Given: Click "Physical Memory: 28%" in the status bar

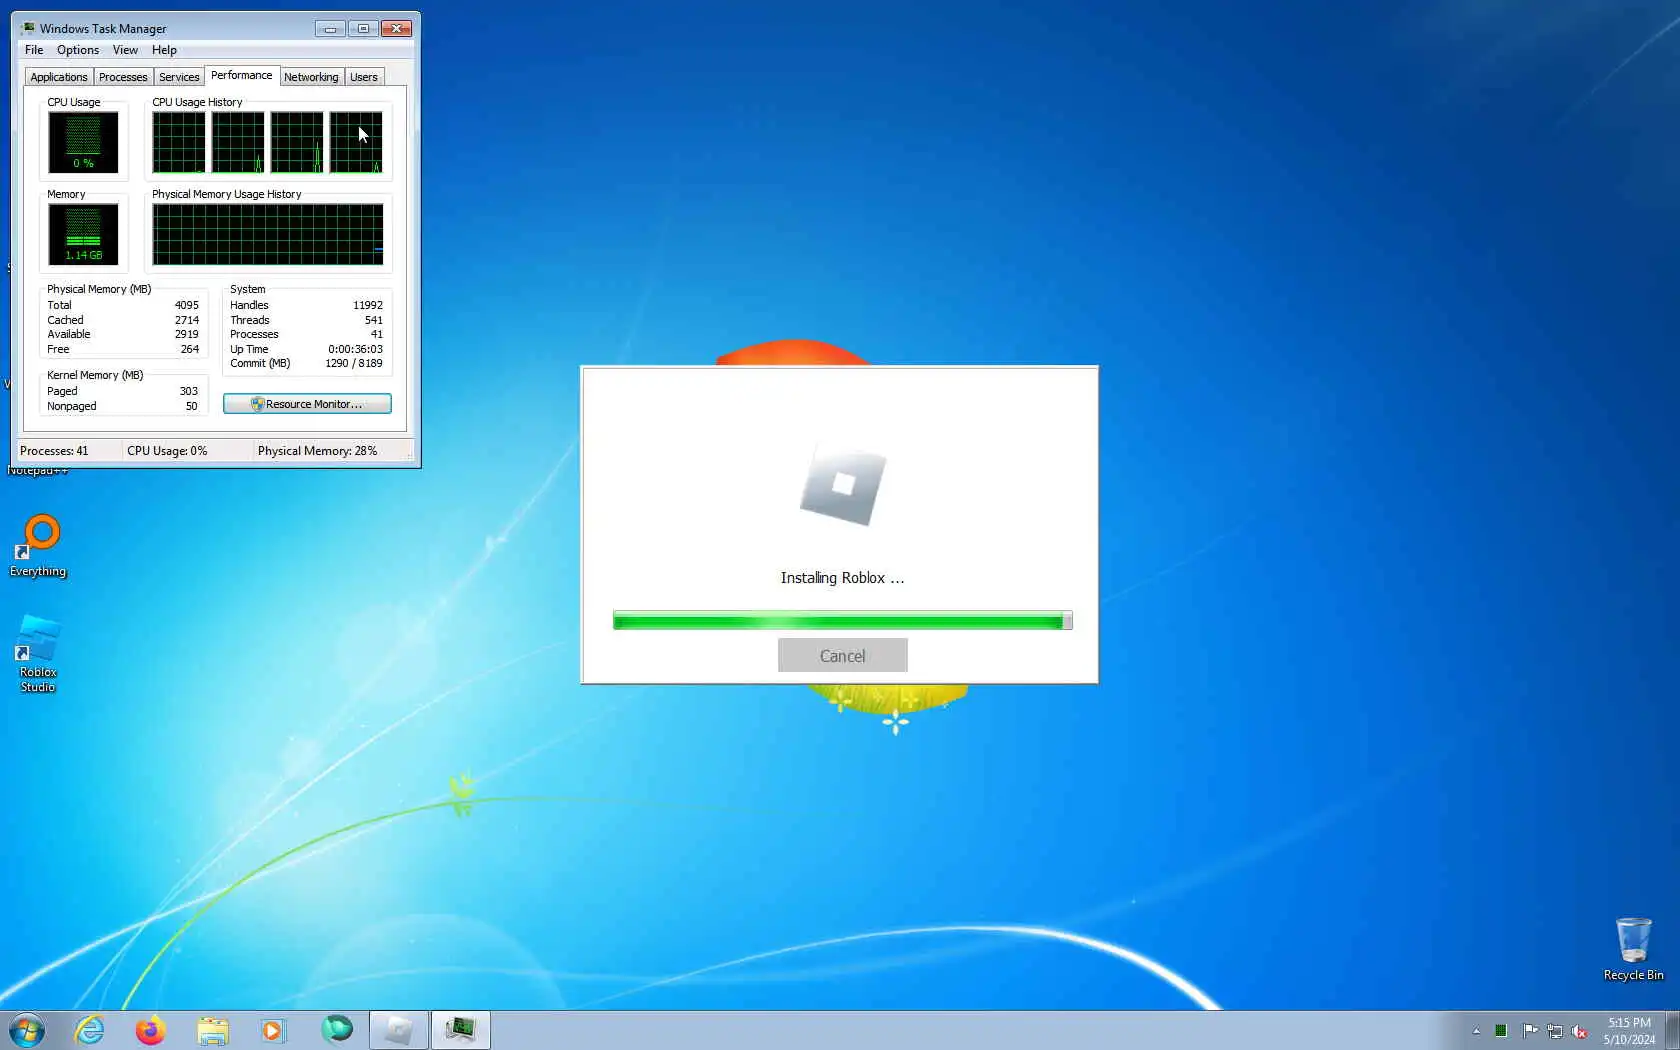Looking at the screenshot, I should (x=317, y=451).
